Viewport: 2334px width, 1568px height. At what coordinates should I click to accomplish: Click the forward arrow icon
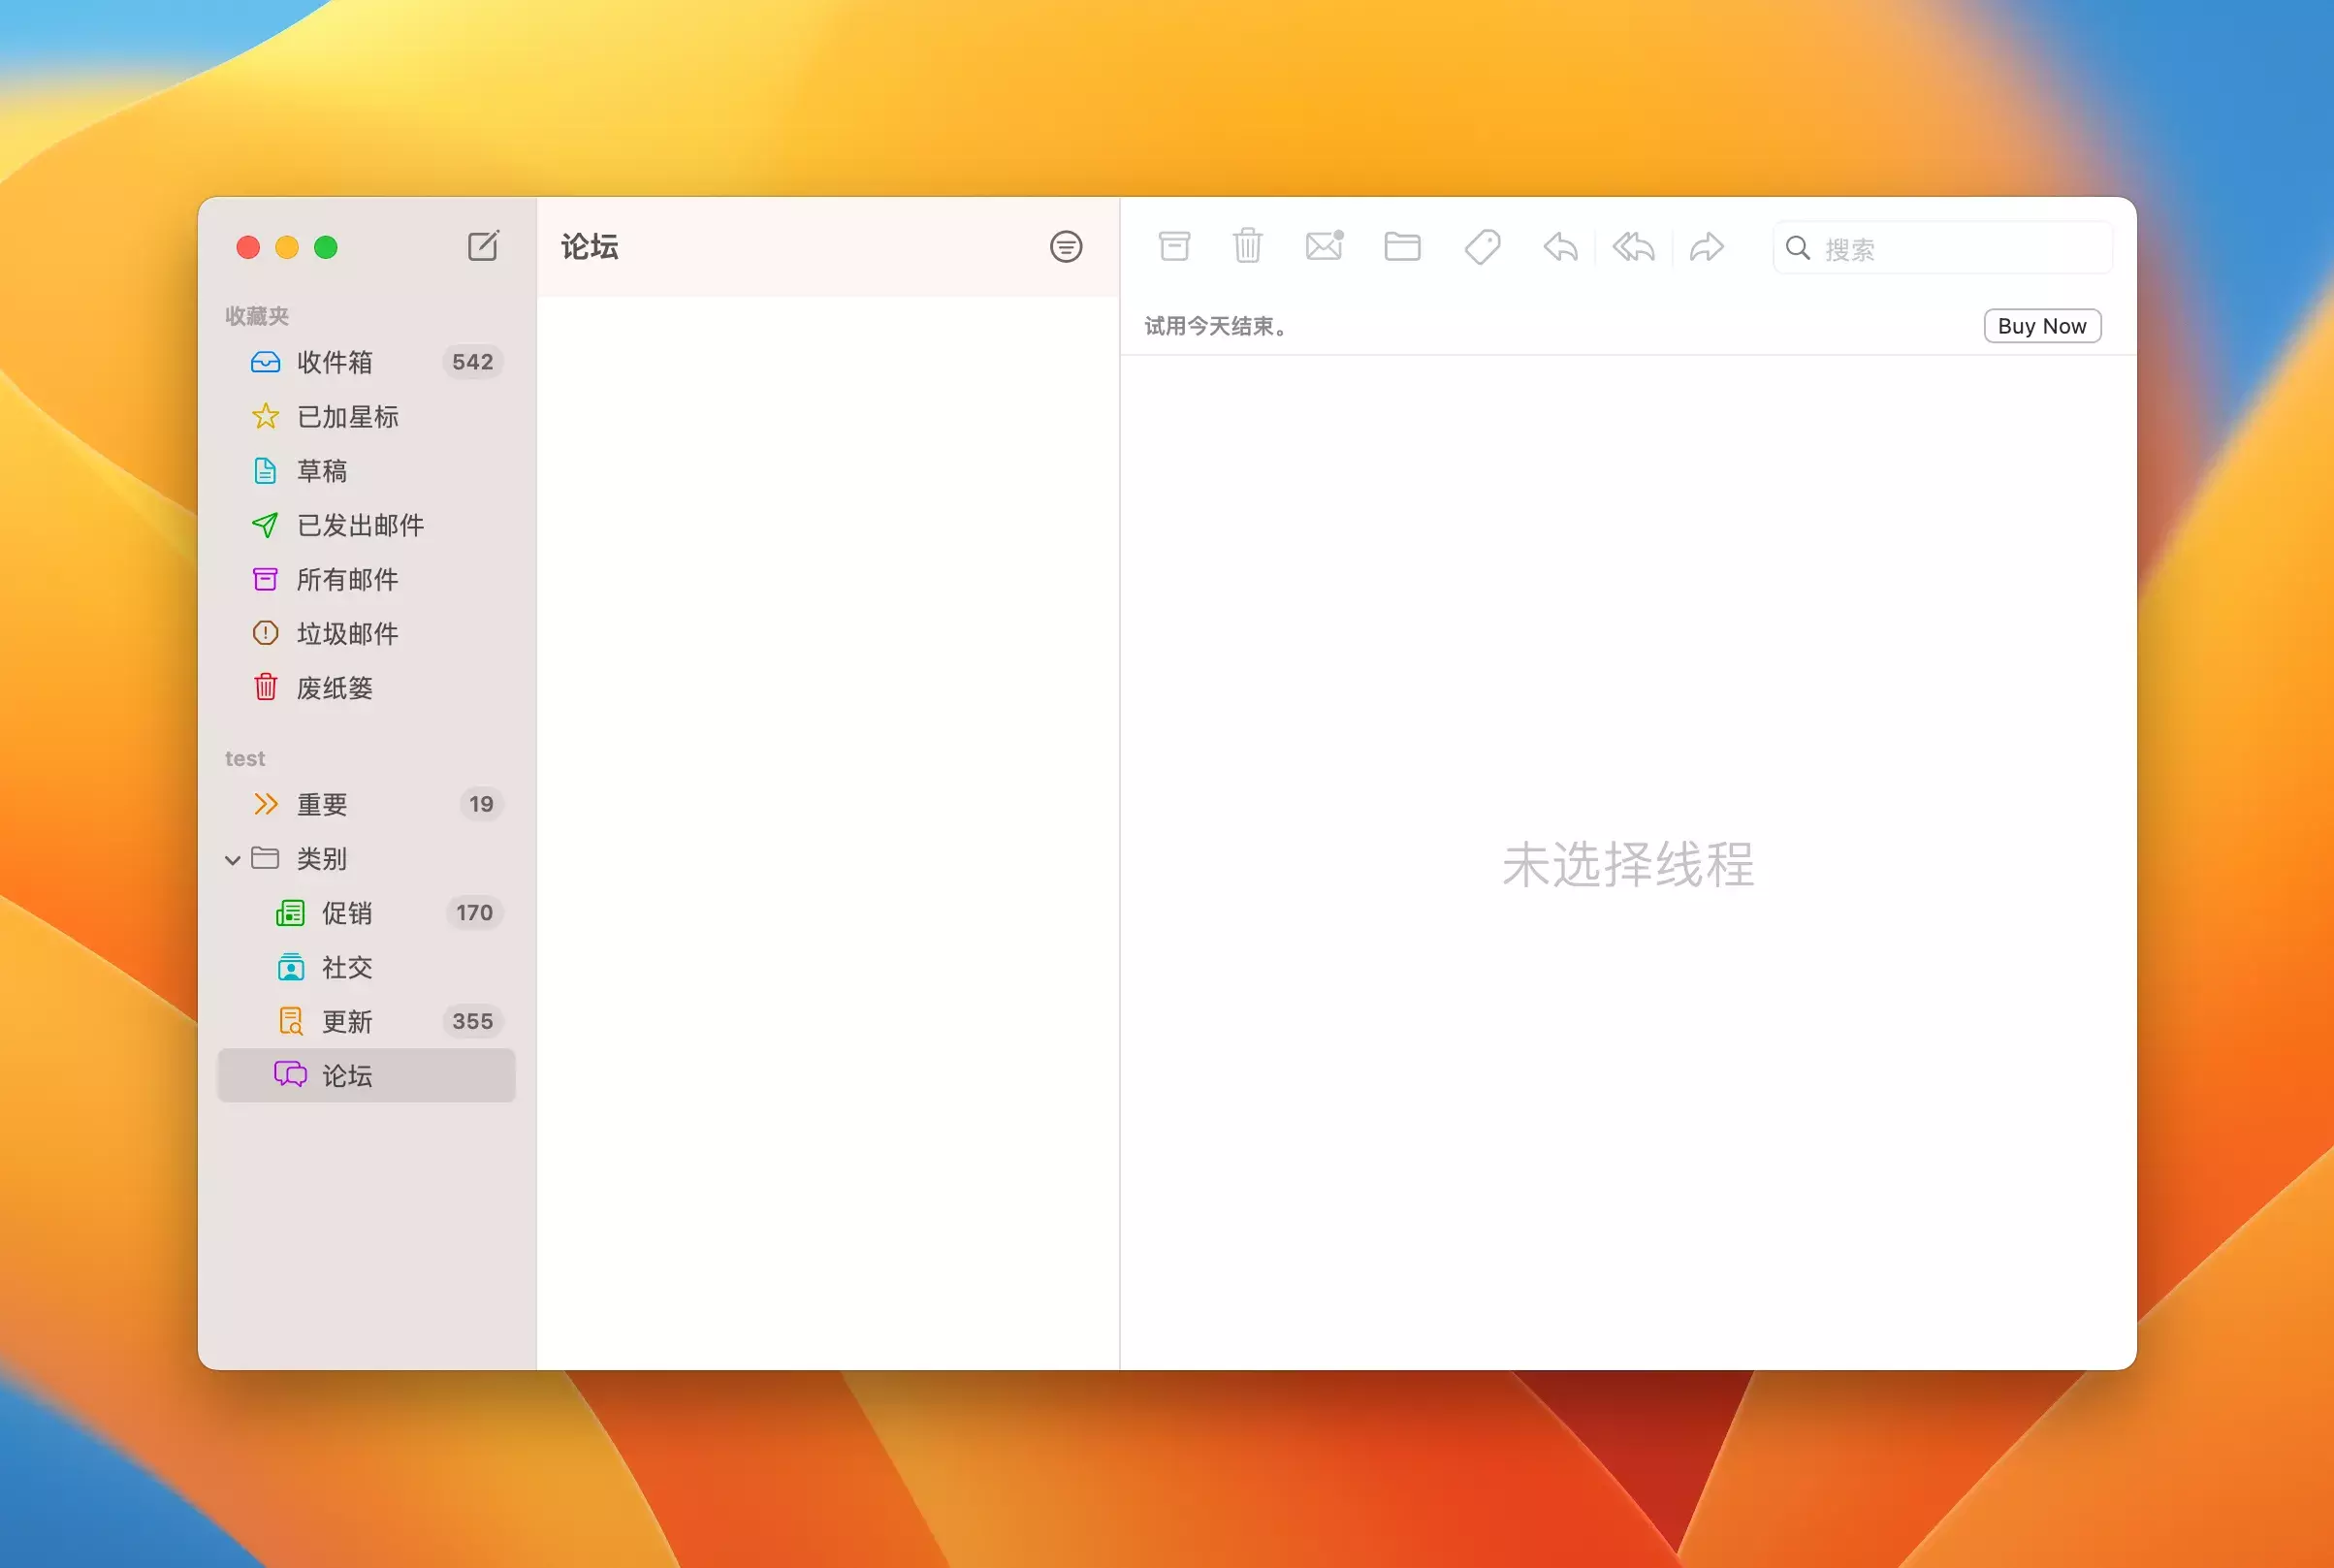pos(1707,247)
